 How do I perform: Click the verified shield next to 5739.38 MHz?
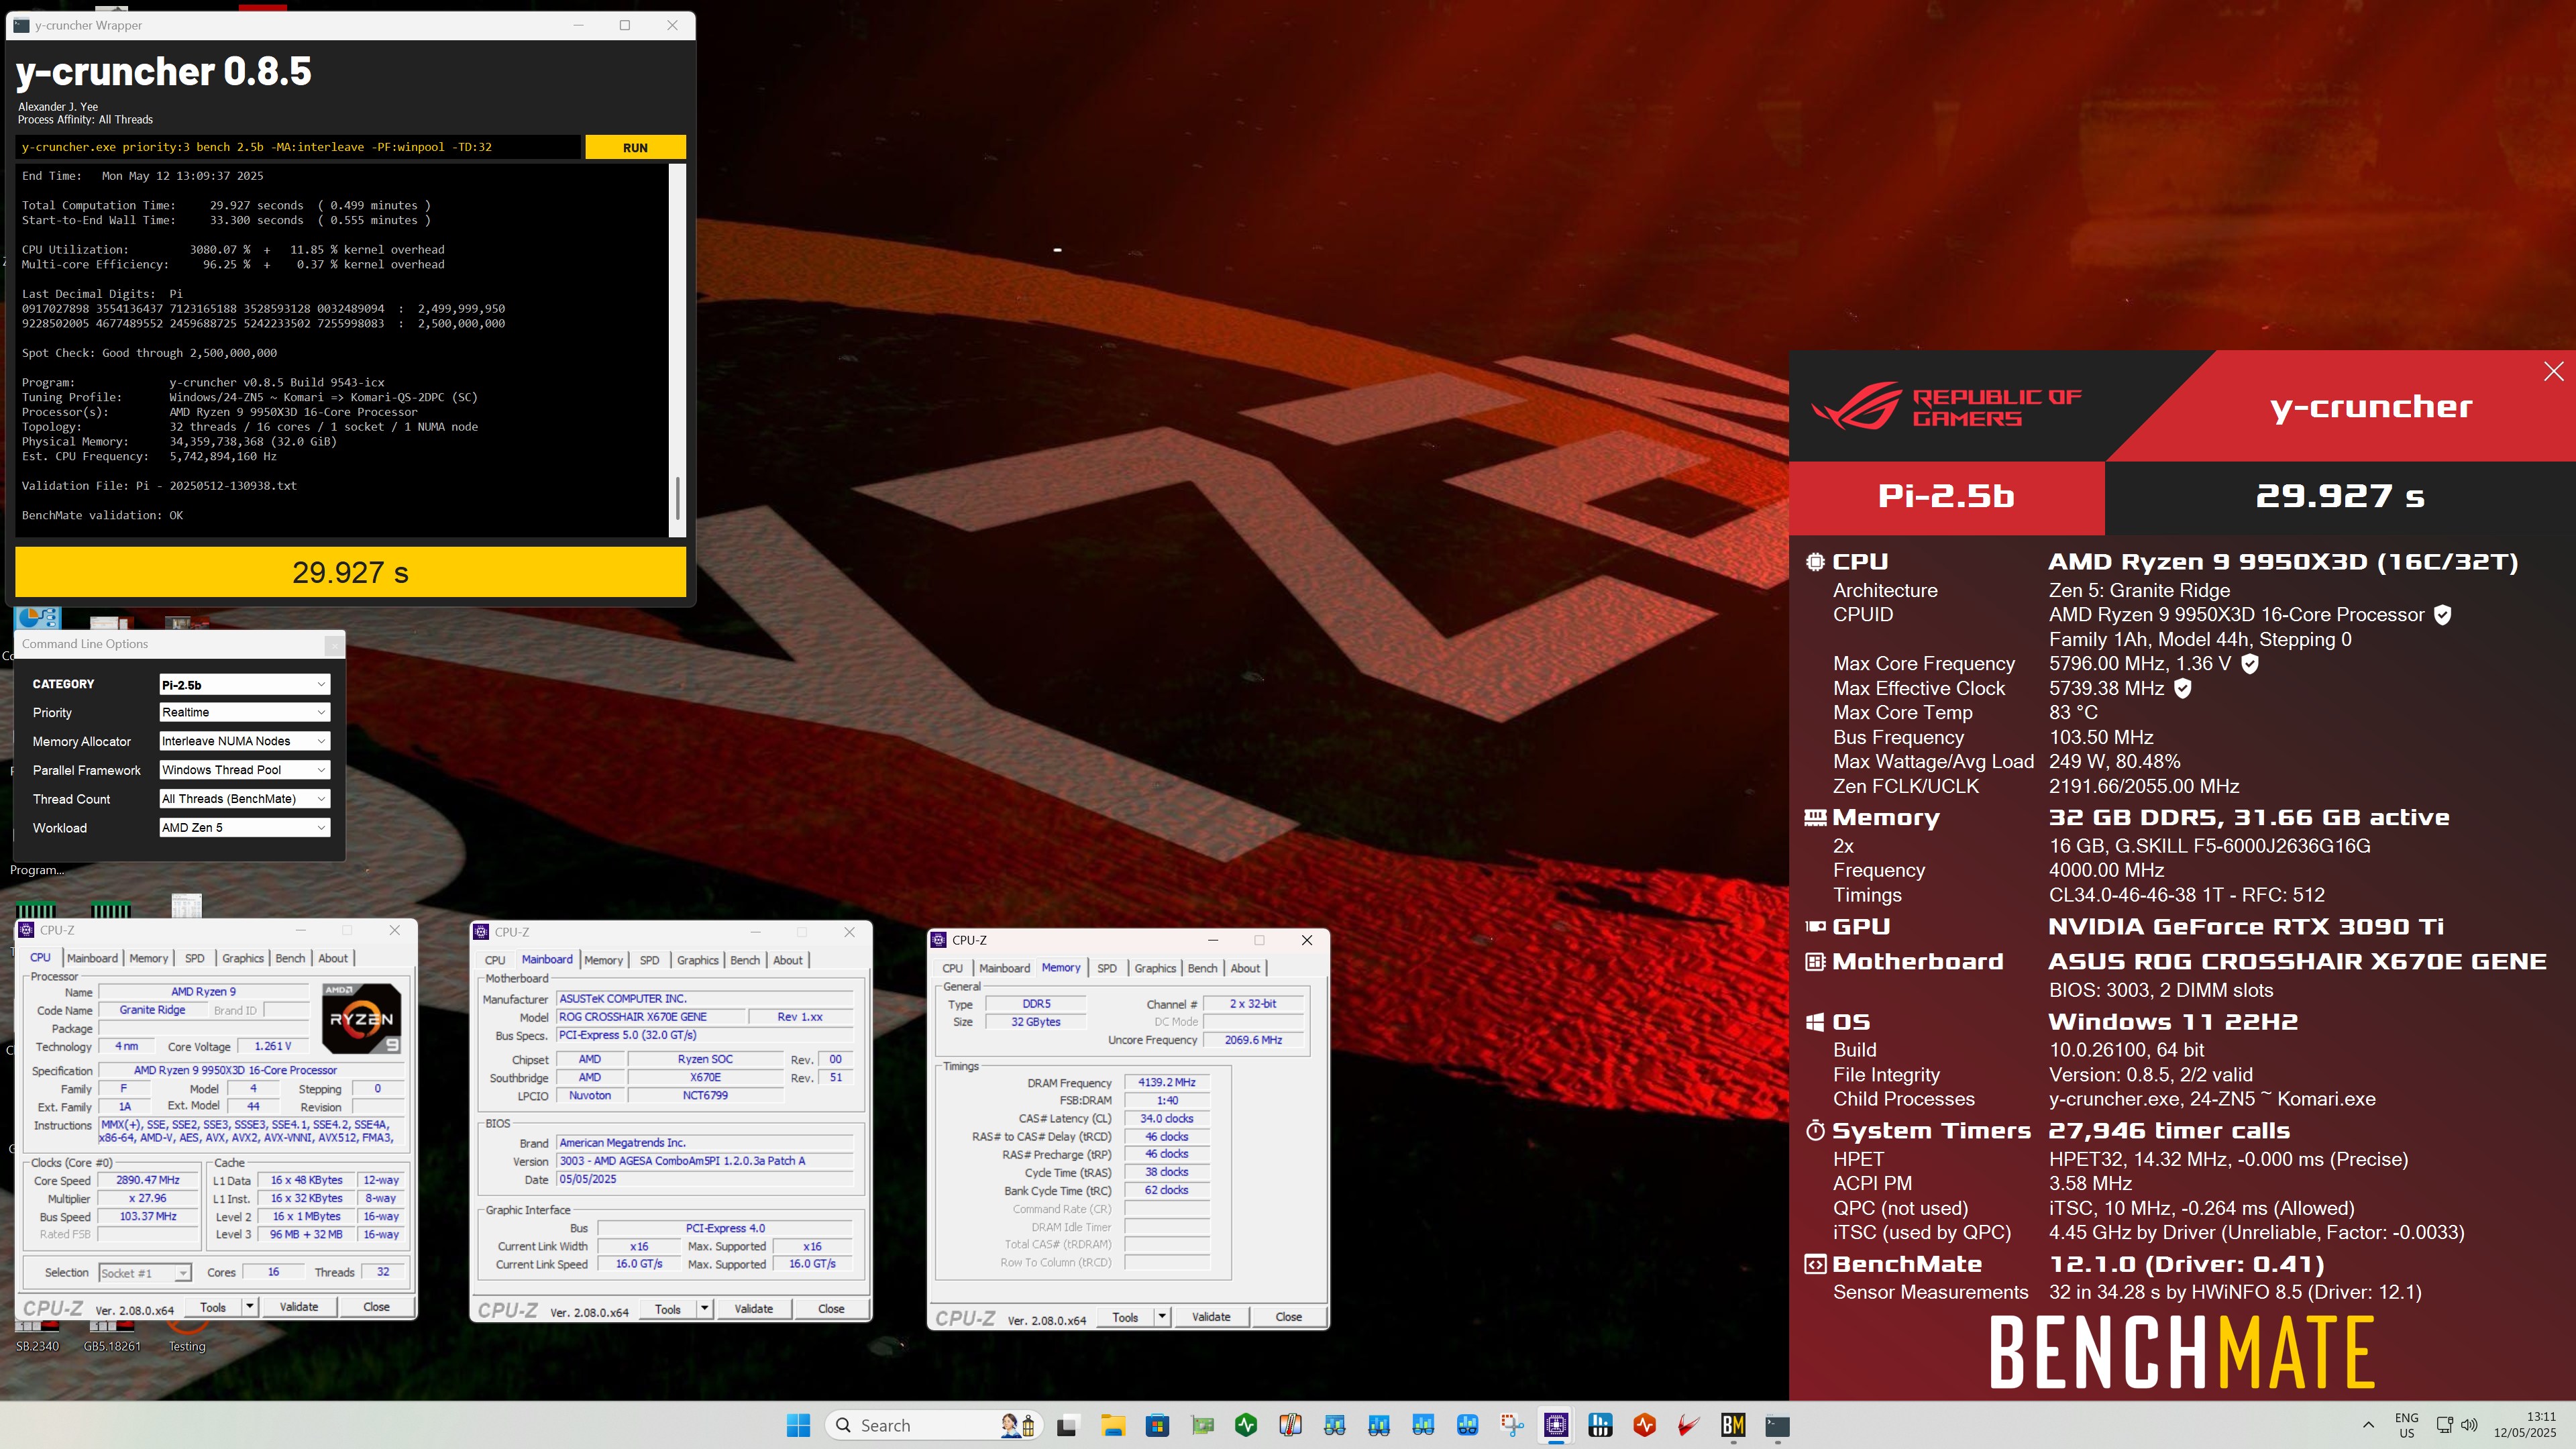click(2183, 688)
